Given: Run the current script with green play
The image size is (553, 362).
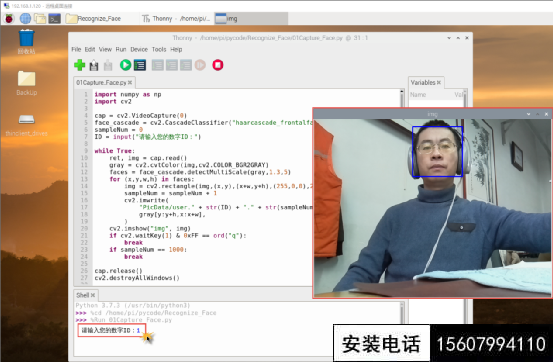Looking at the screenshot, I should [126, 65].
